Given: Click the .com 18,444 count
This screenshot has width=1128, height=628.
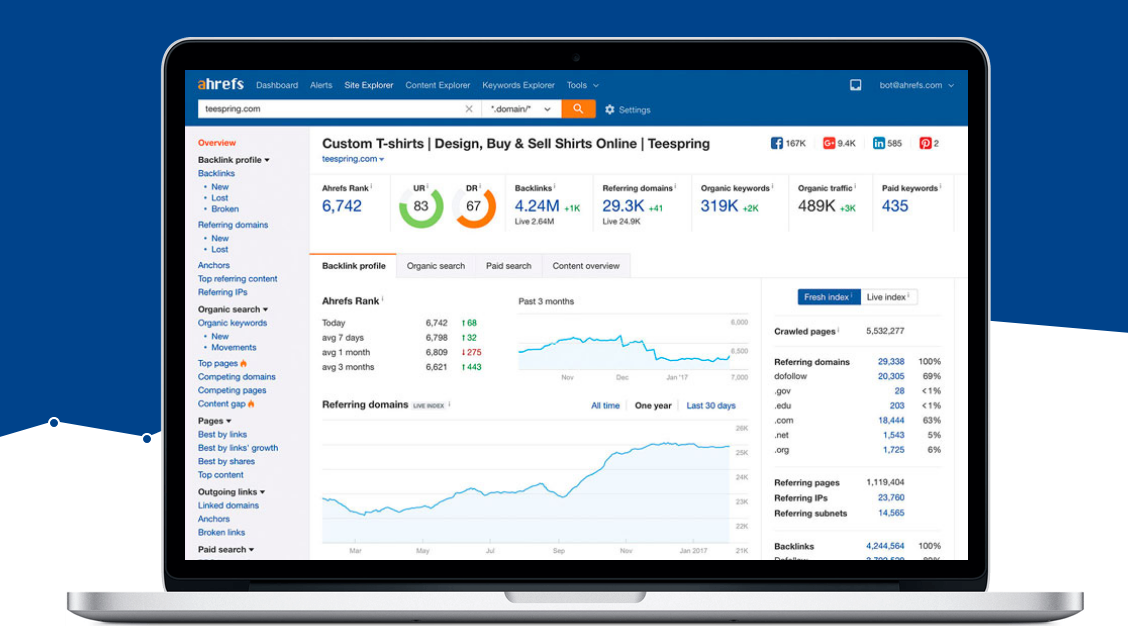Looking at the screenshot, I should pos(891,420).
